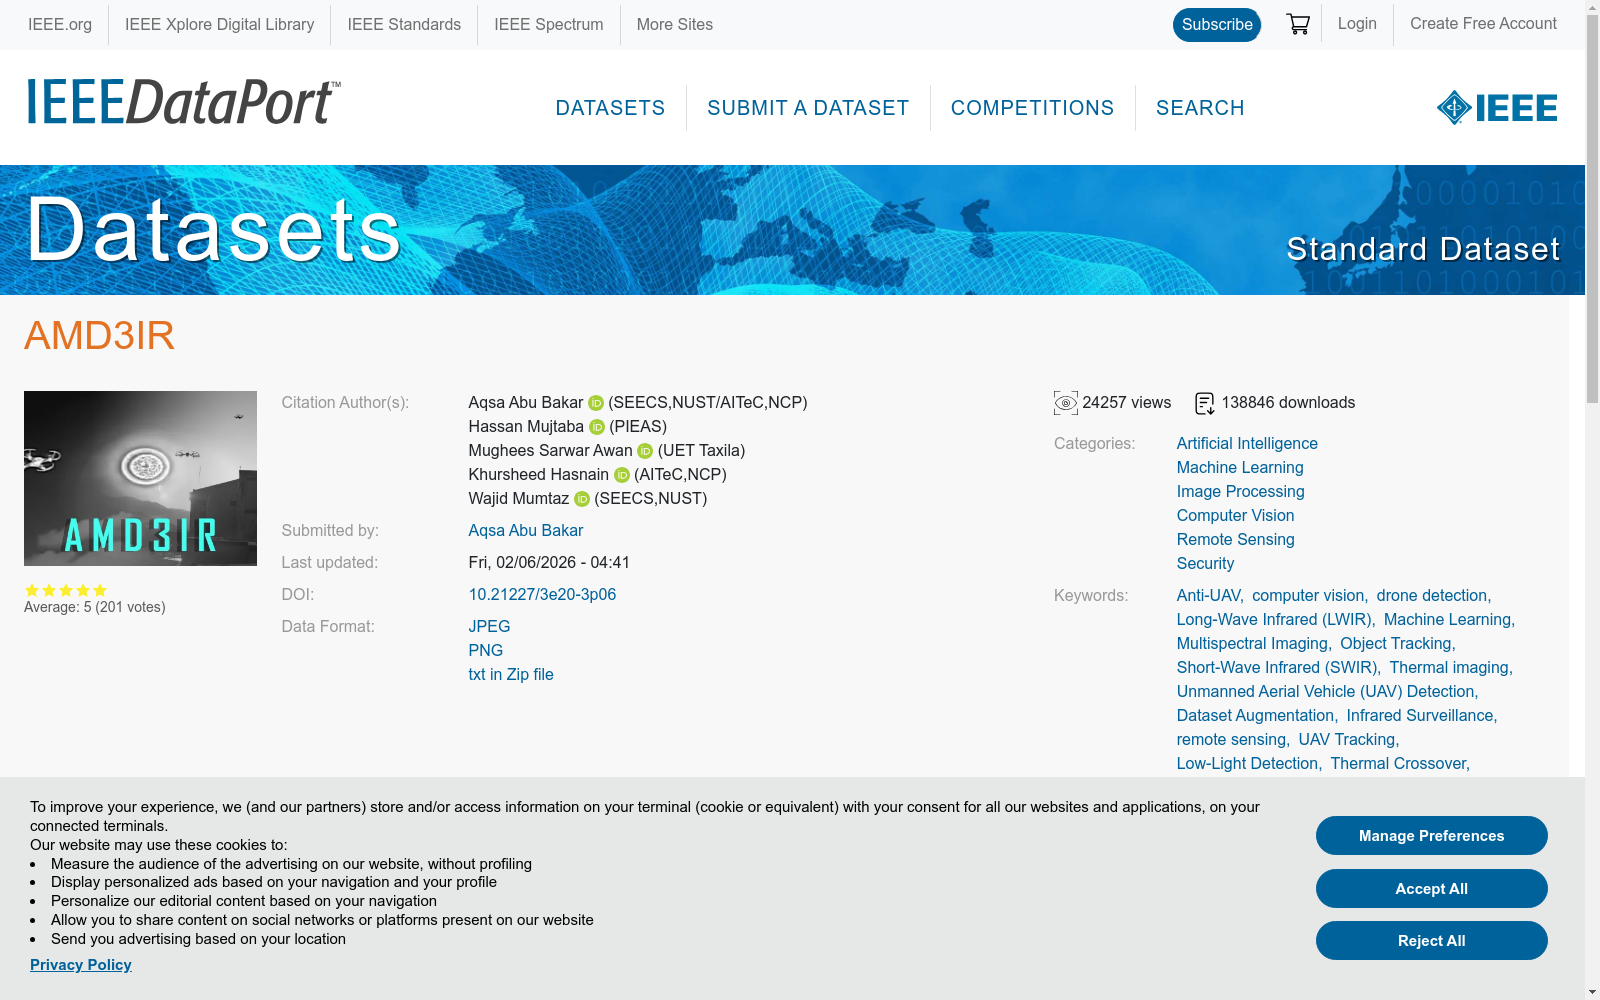1600x1000 pixels.
Task: Click the PNG data format link
Action: [x=486, y=651]
